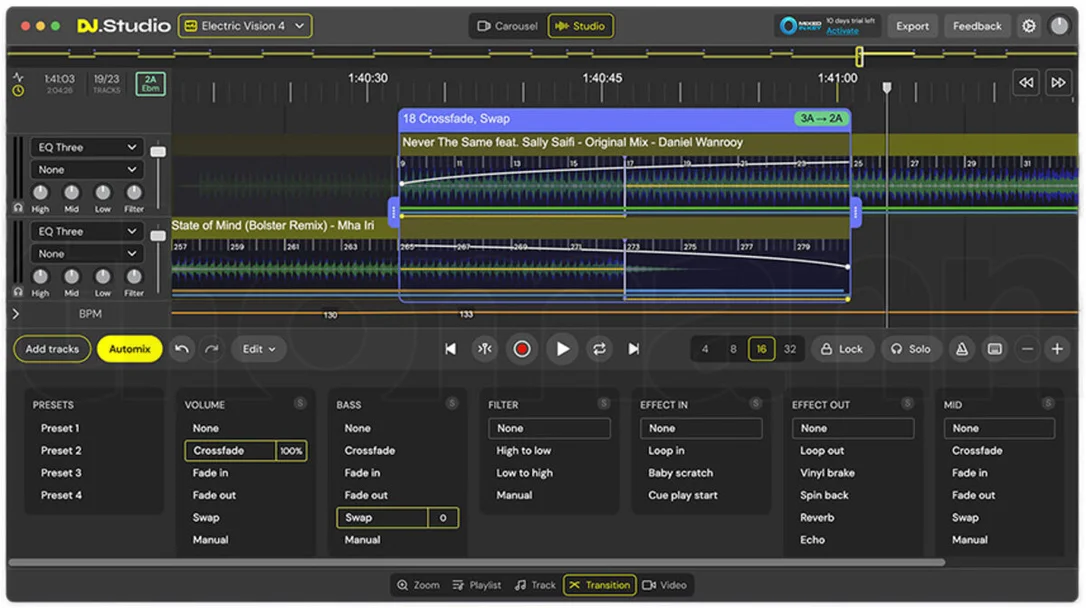This screenshot has width=1086, height=608.
Task: Start playback with the Play button
Action: pos(562,349)
